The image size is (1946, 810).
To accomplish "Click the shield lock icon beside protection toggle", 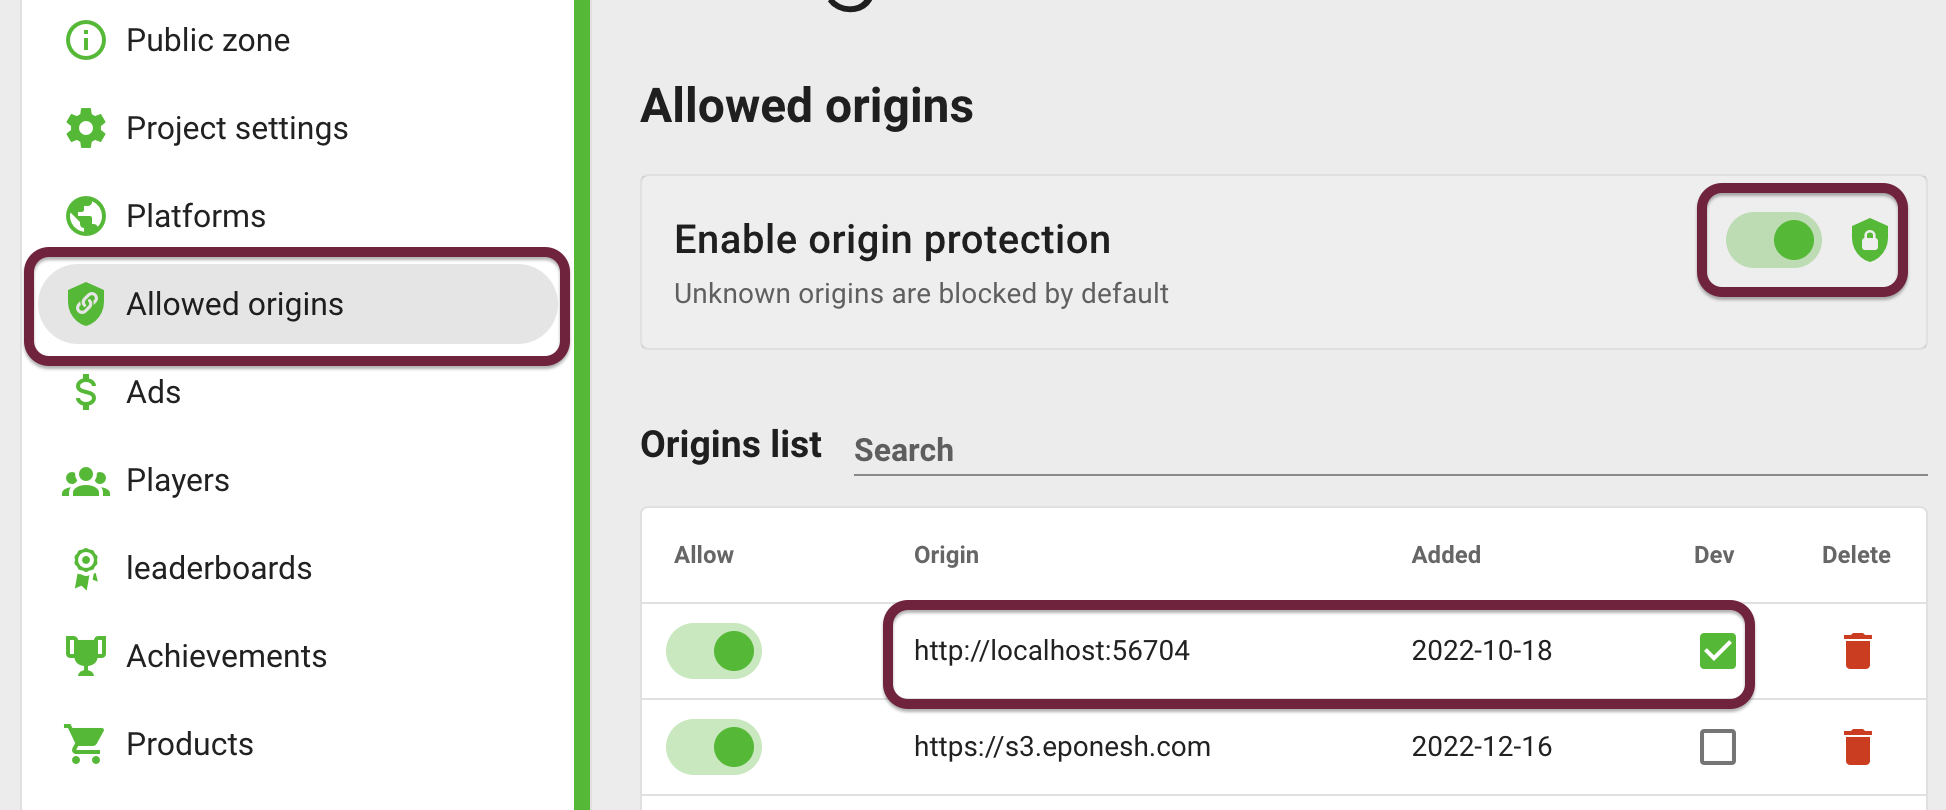I will [x=1869, y=240].
